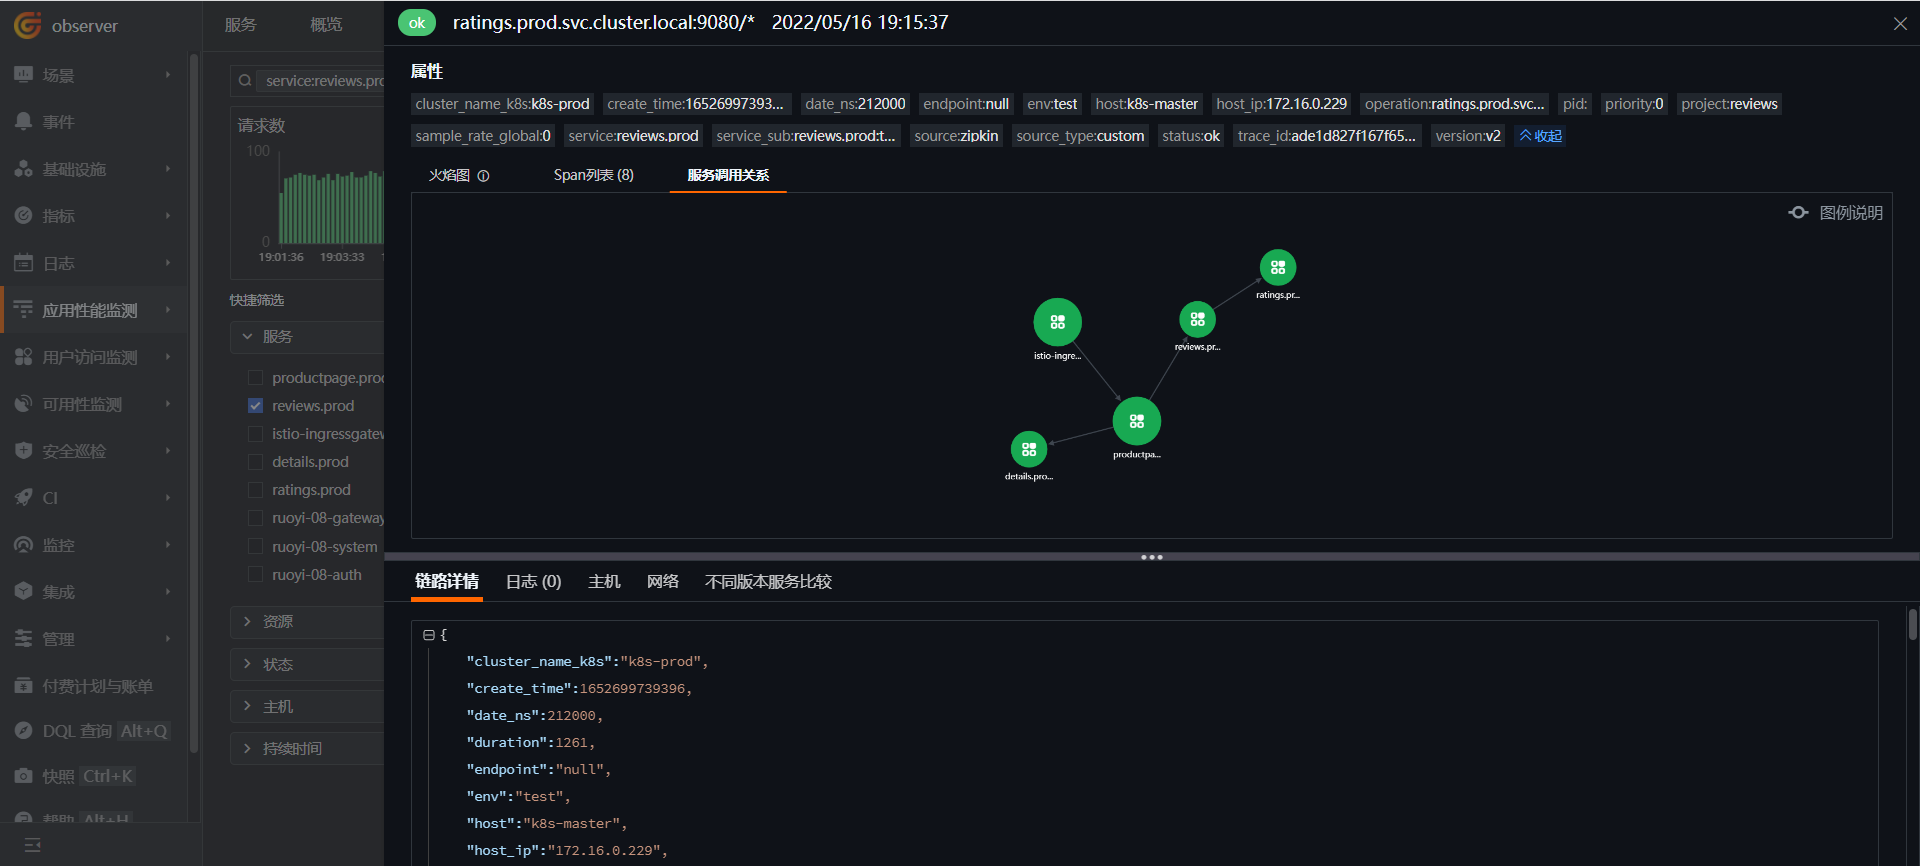1920x866 pixels.
Task: Open the DQL 查询 icon
Action: click(x=23, y=731)
